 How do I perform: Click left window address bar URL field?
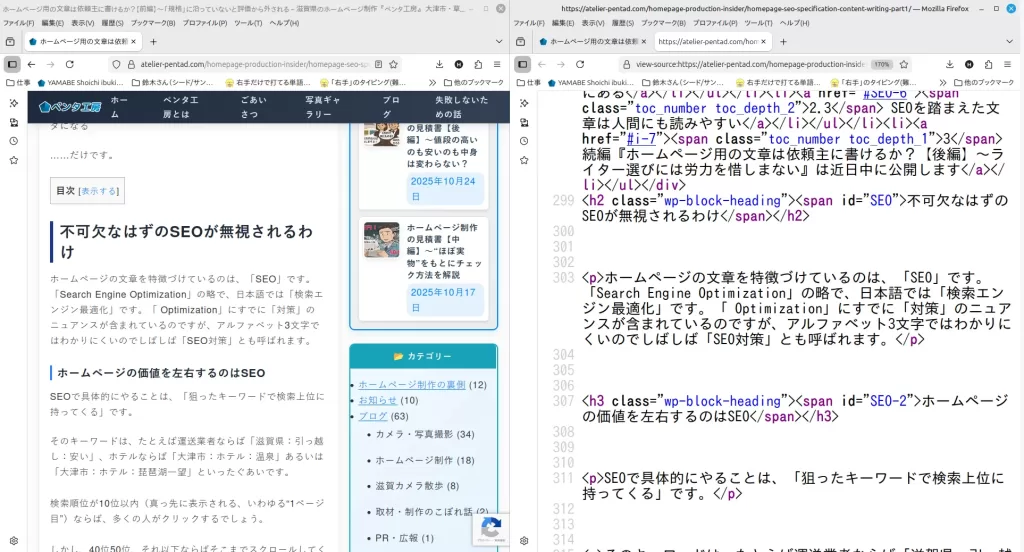pos(255,64)
